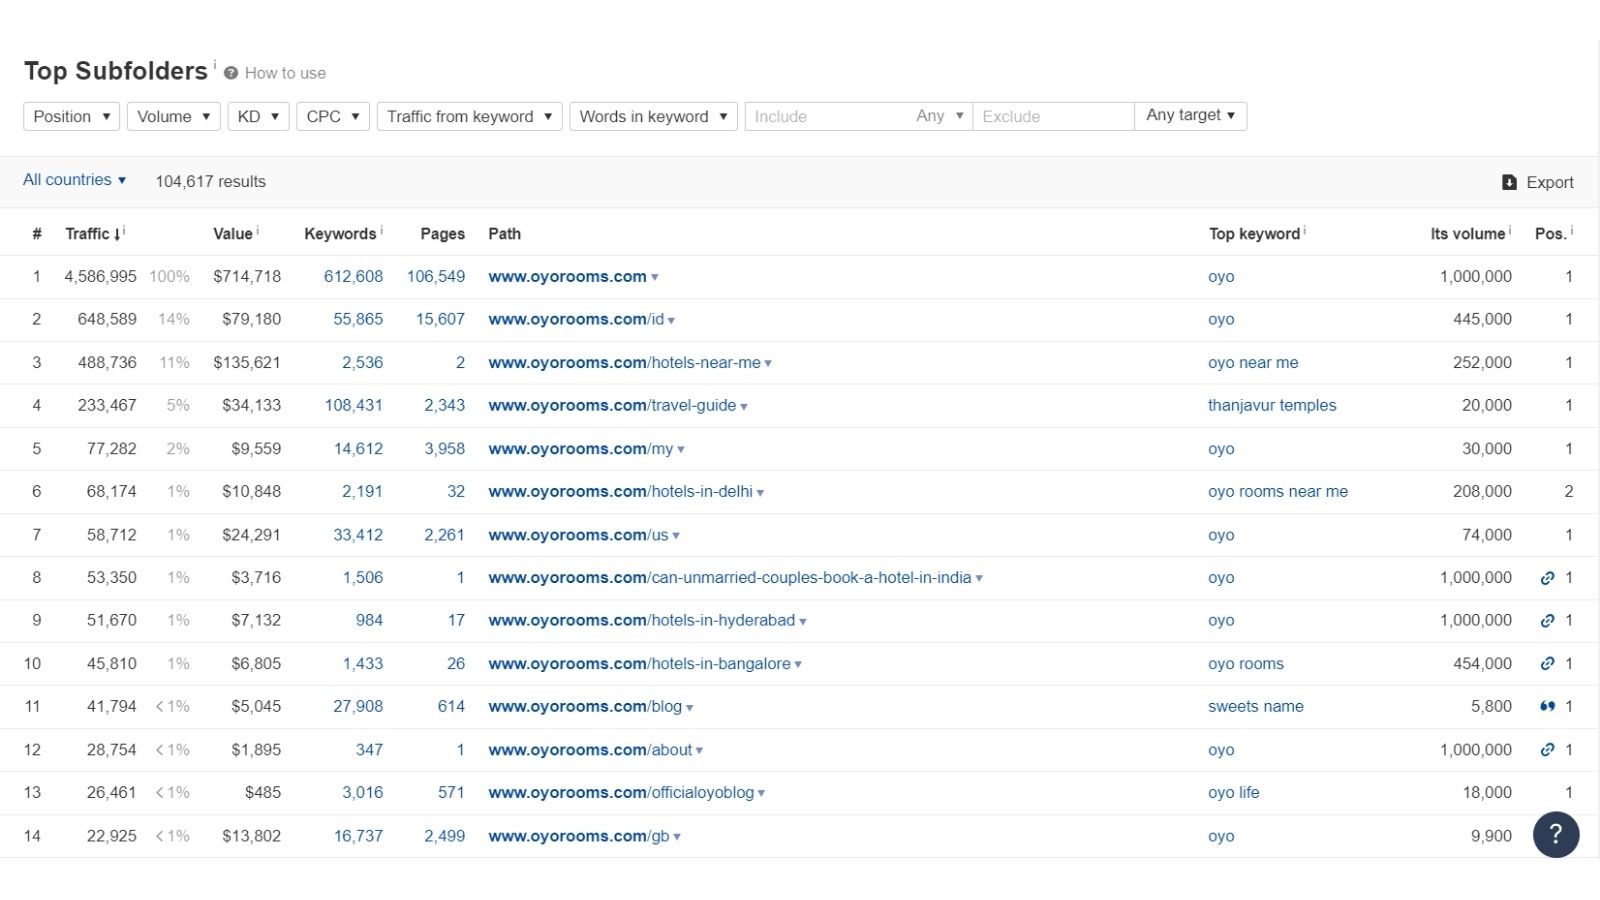Click the How to use question icon

coord(231,73)
